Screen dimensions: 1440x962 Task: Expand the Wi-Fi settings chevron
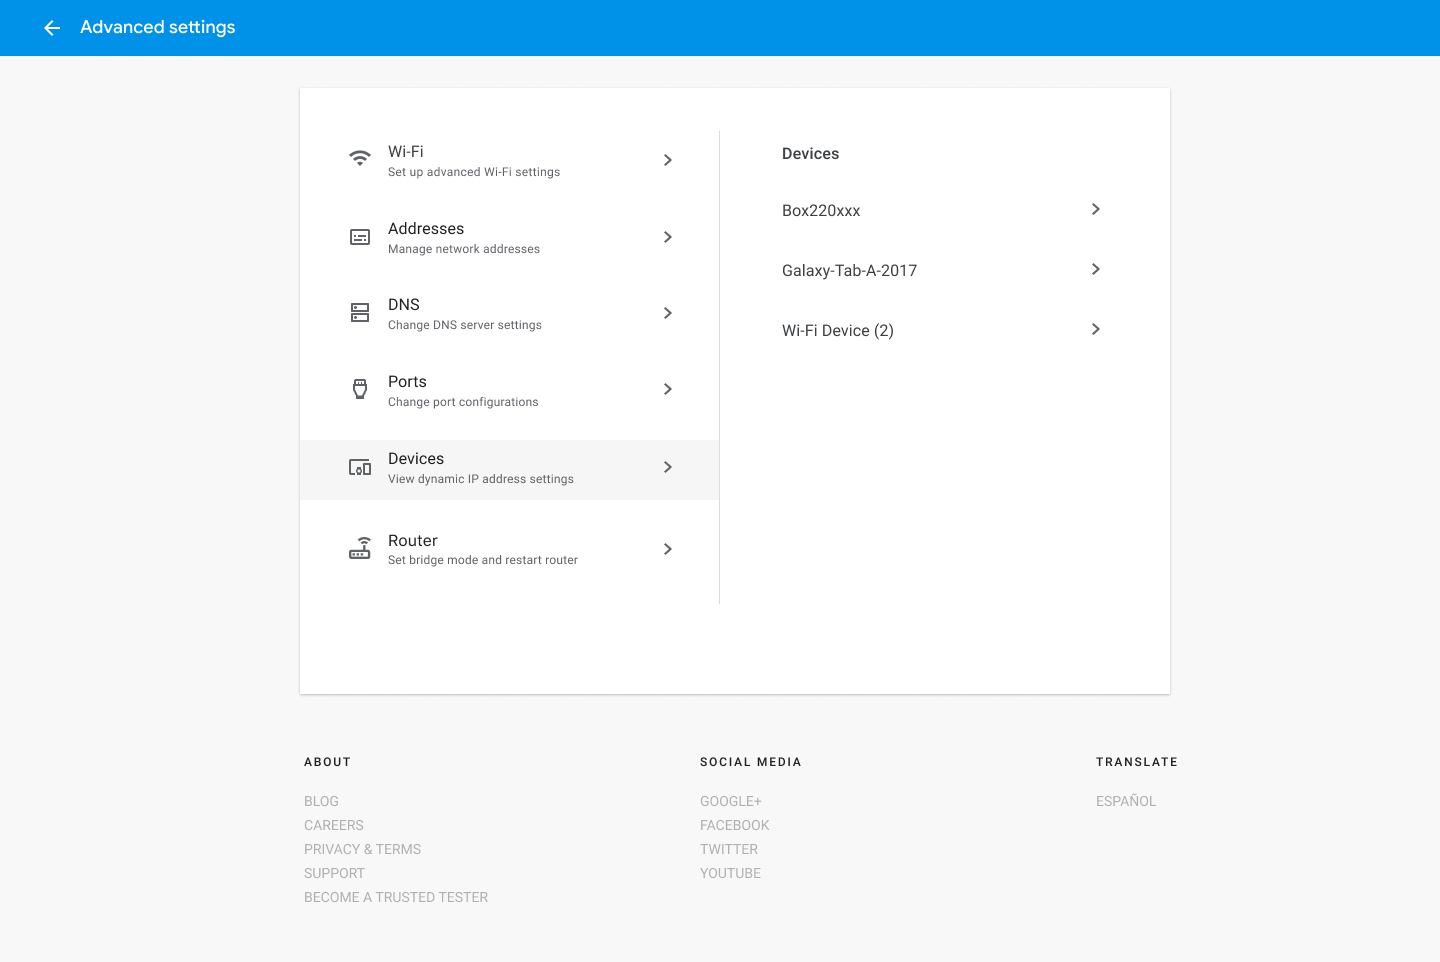click(x=668, y=160)
